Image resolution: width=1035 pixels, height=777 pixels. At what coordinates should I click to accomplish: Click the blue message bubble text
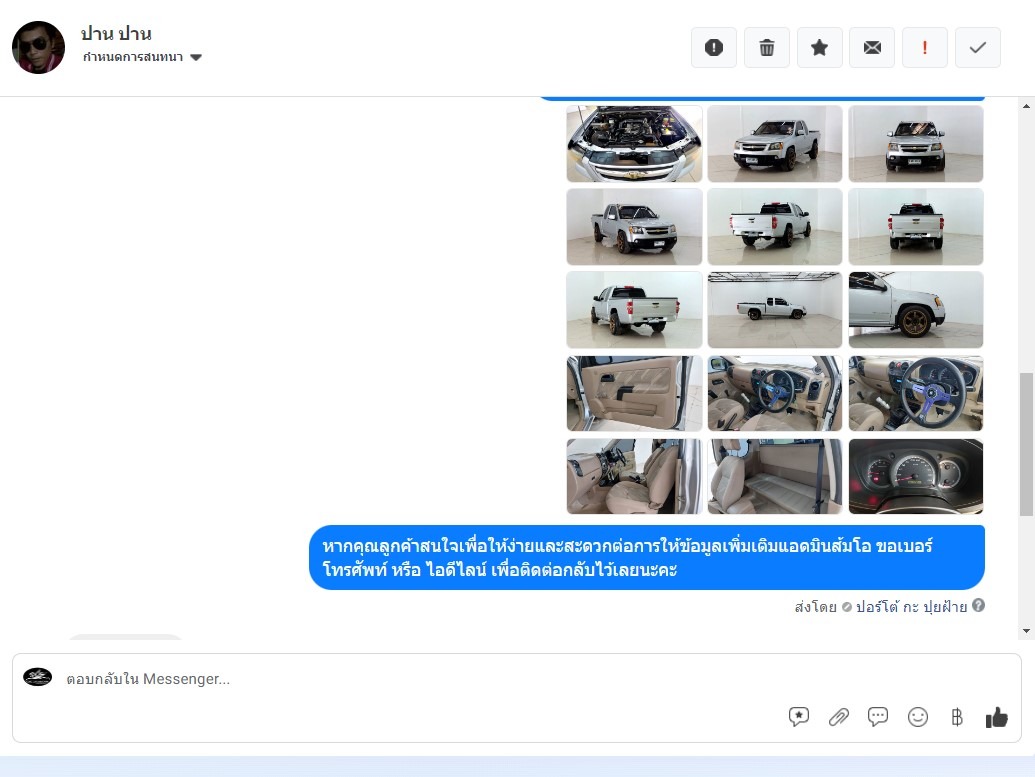tap(627, 558)
